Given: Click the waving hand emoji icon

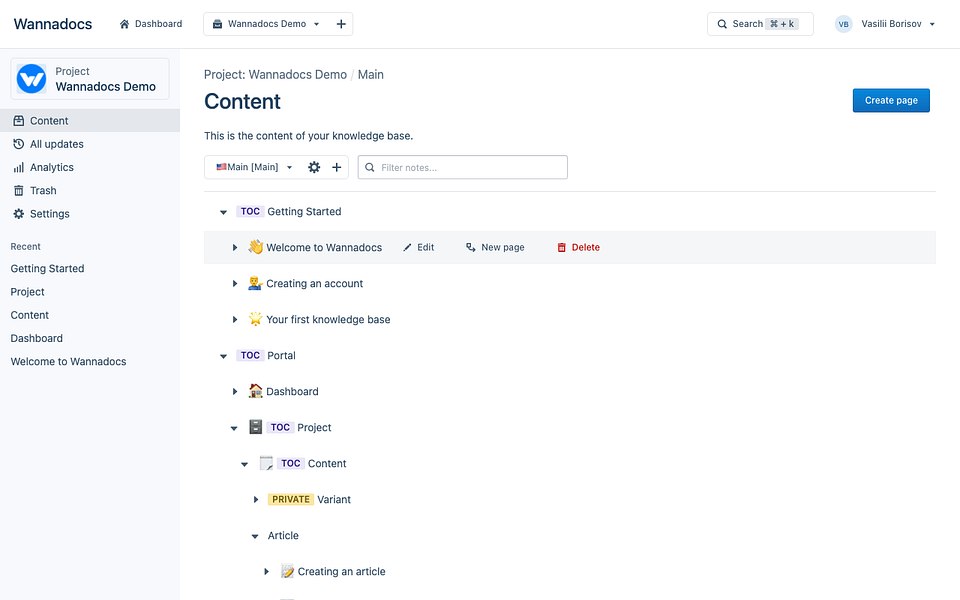Looking at the screenshot, I should pos(255,247).
